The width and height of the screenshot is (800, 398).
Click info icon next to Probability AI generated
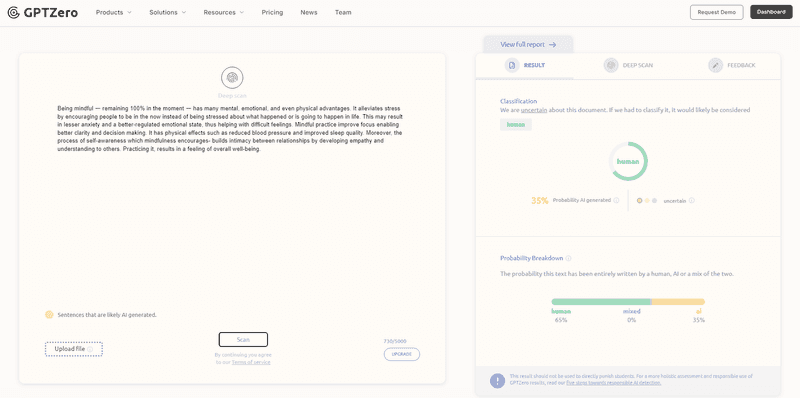tap(616, 201)
